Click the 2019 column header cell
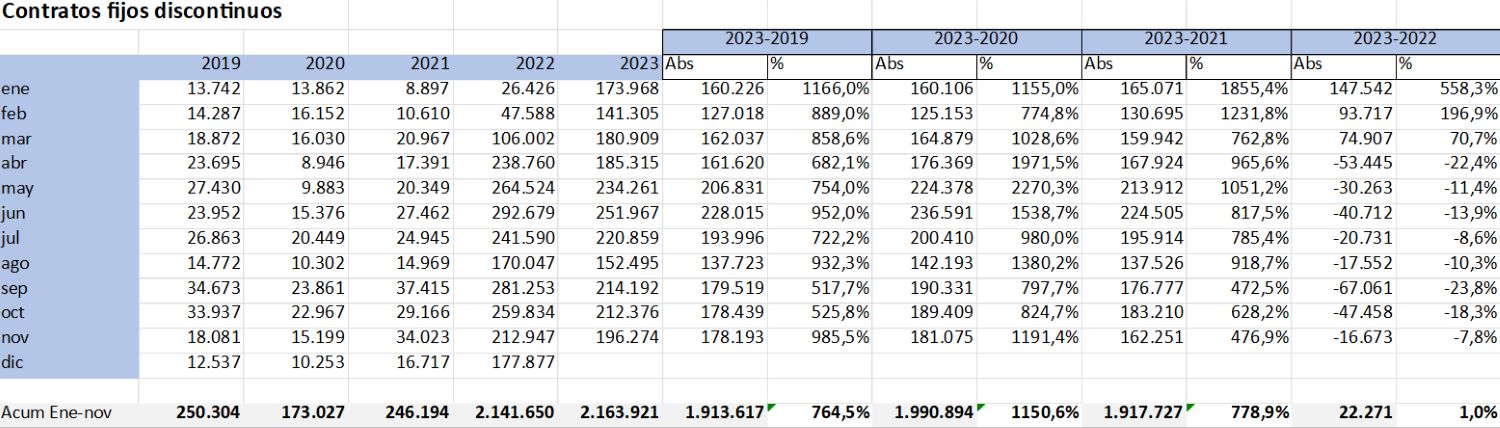The width and height of the screenshot is (1500, 428). point(191,65)
